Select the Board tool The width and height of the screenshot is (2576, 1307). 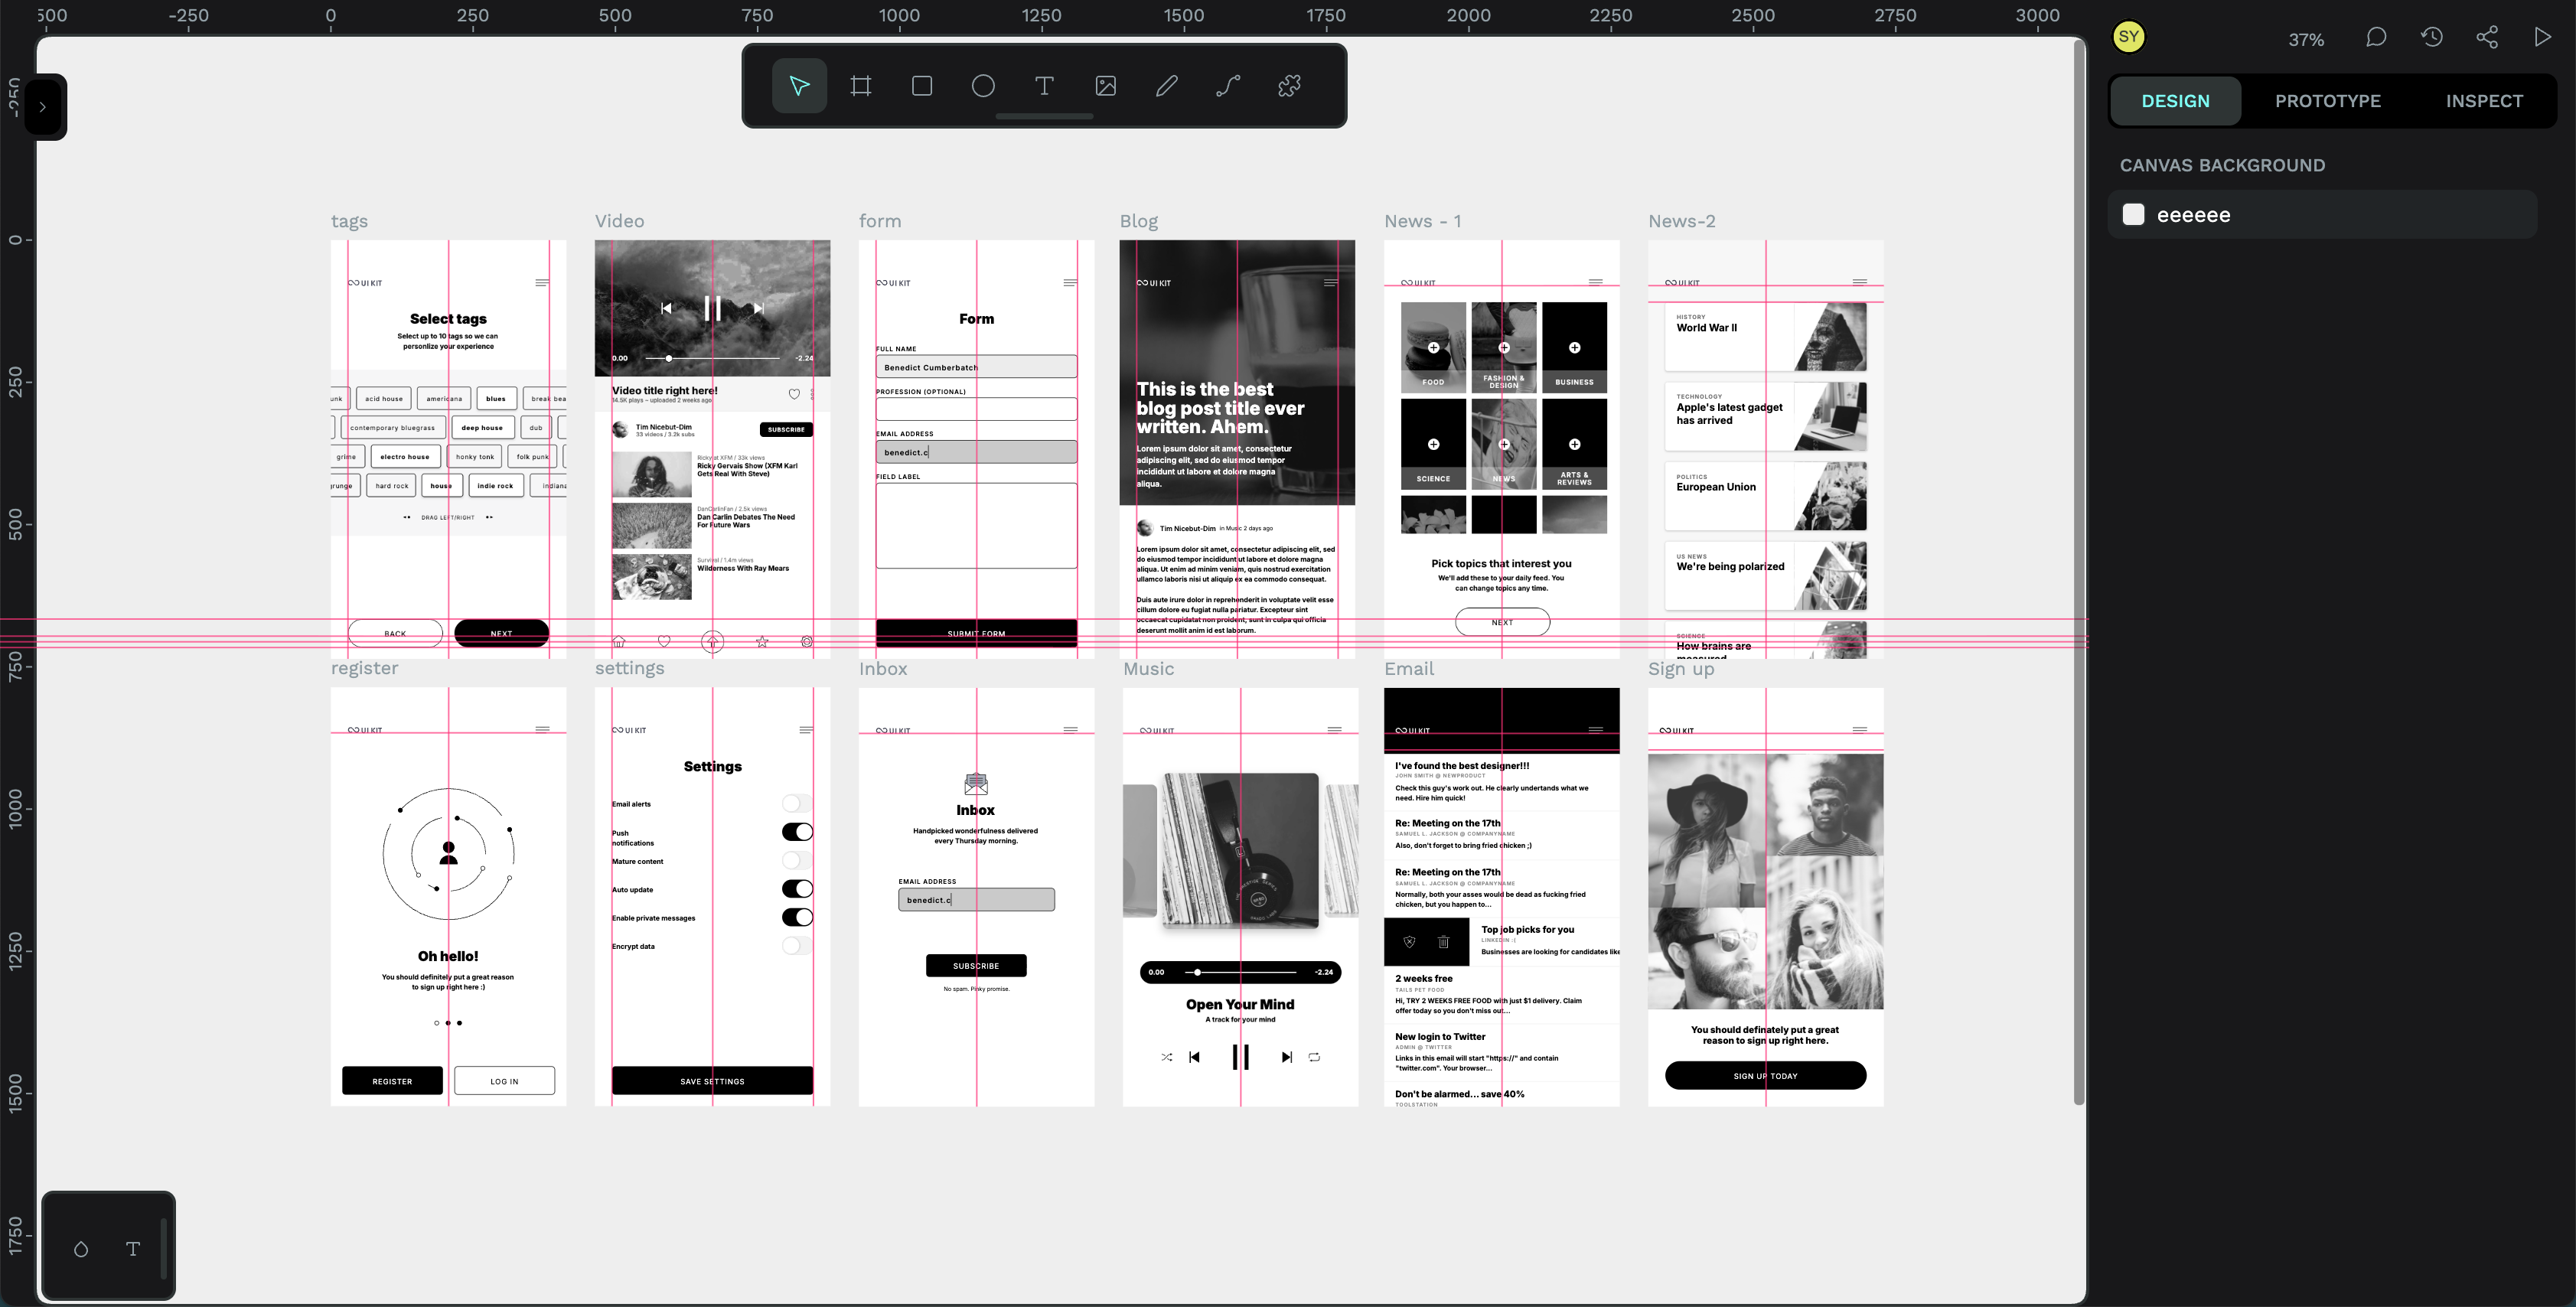(x=860, y=86)
